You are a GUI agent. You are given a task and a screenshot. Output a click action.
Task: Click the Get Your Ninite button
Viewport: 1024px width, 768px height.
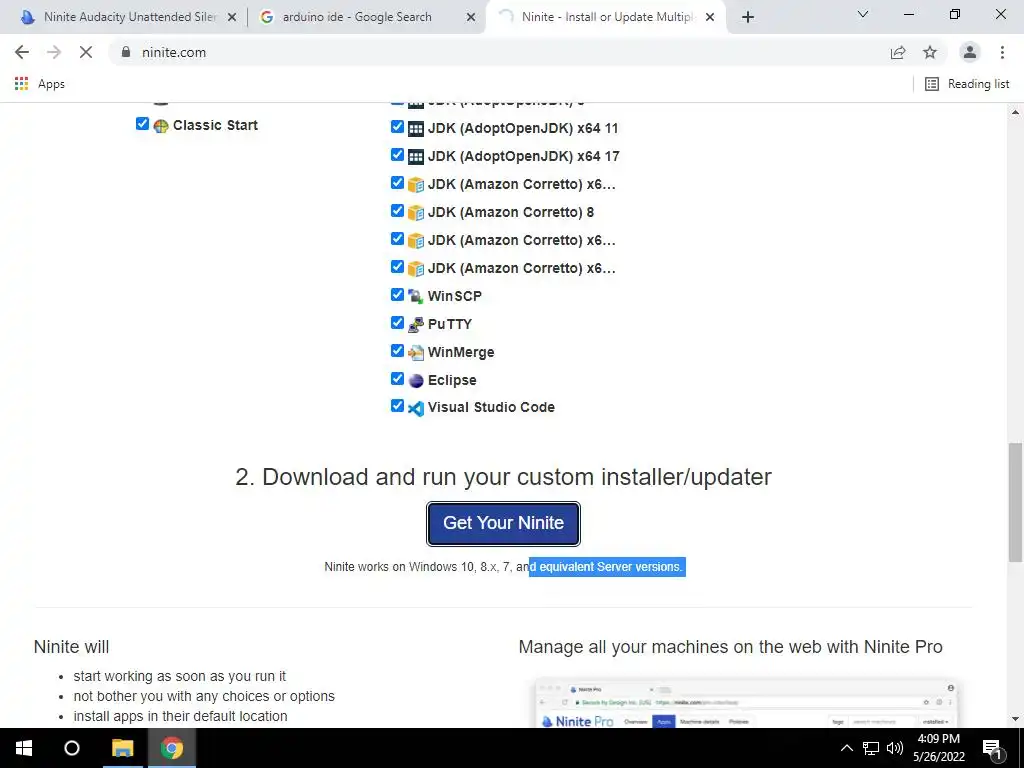click(x=504, y=523)
